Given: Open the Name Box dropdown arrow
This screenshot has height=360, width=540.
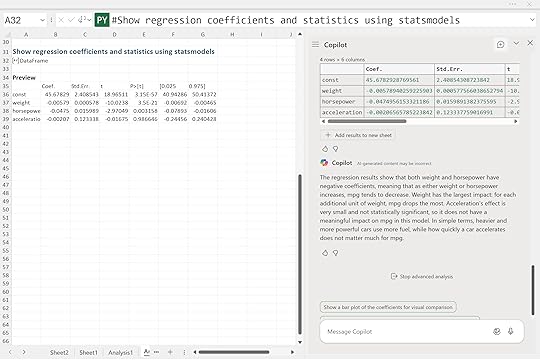Looking at the screenshot, I should click(42, 20).
